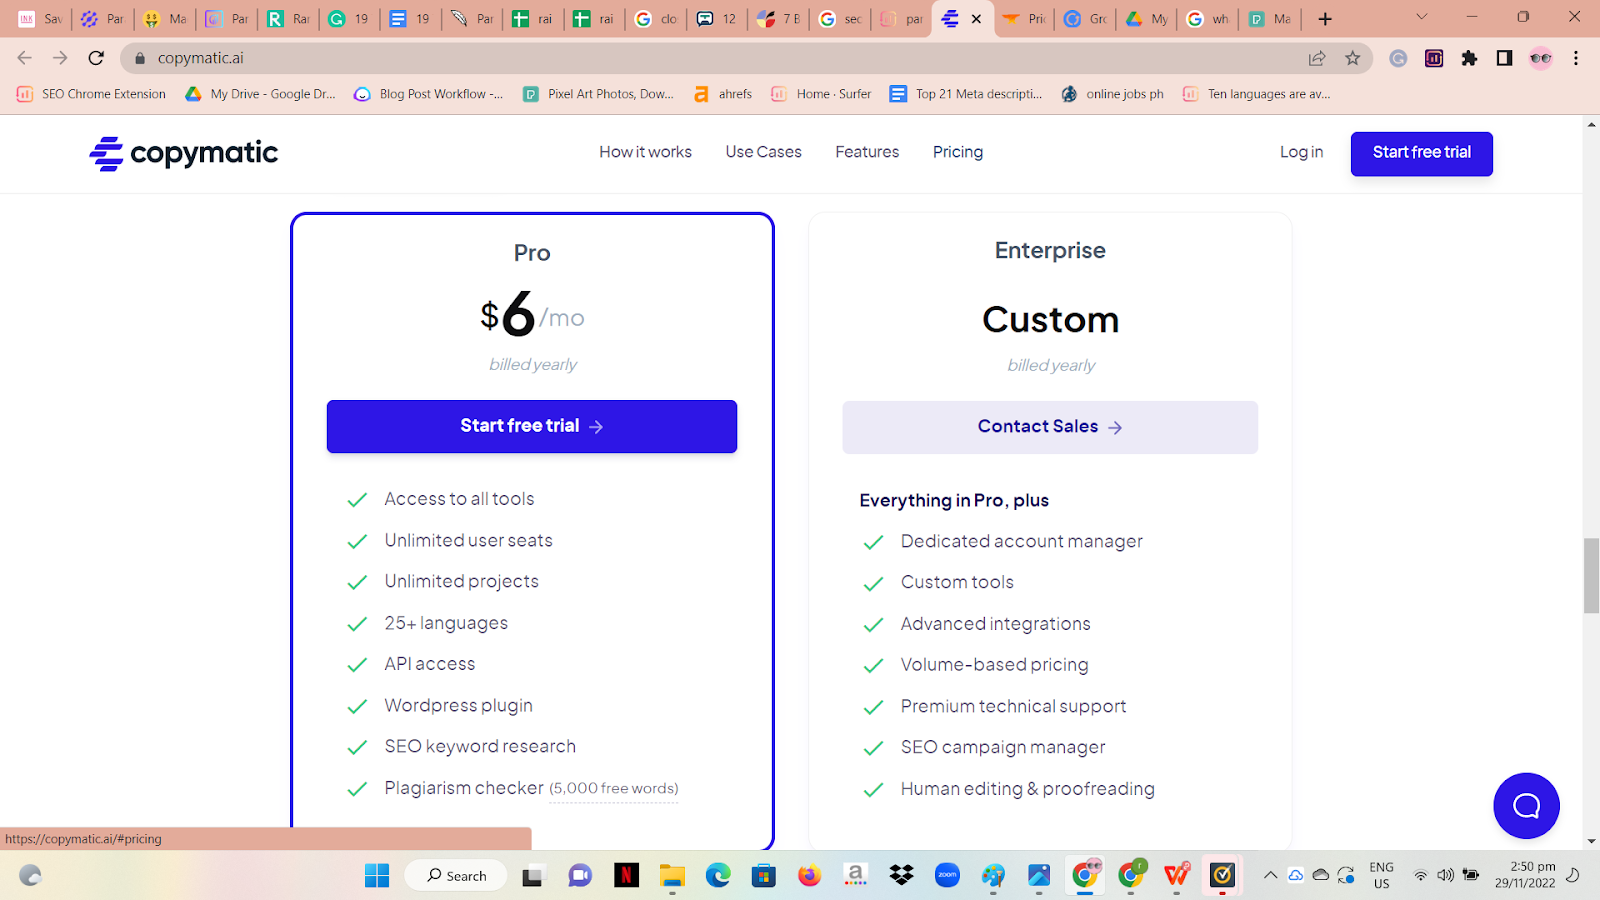Click the volume icon in the system tray

(x=1445, y=875)
